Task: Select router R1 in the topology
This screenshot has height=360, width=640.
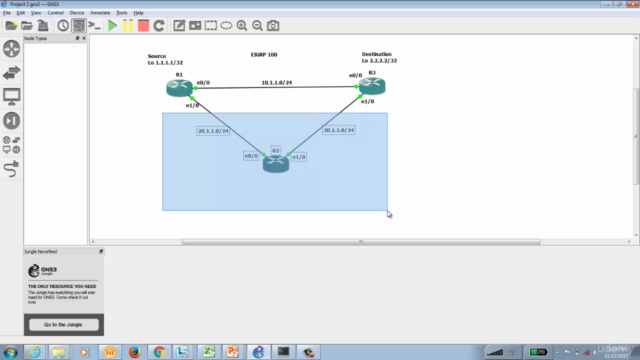Action: pyautogui.click(x=179, y=88)
